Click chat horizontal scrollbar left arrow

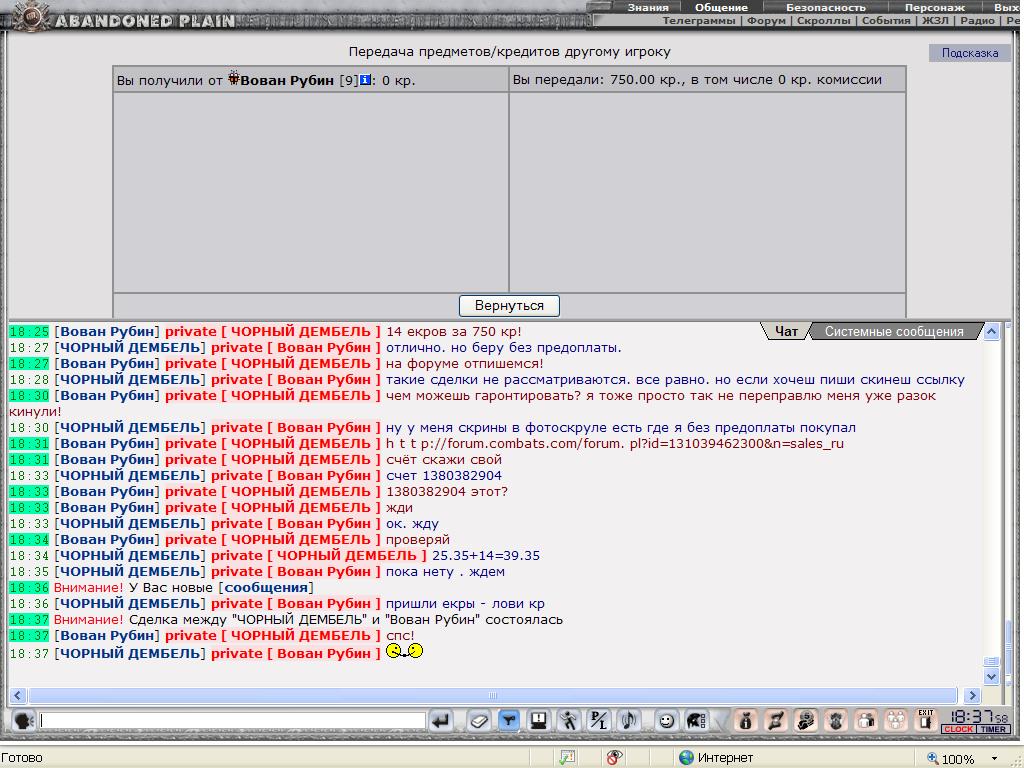coord(18,696)
